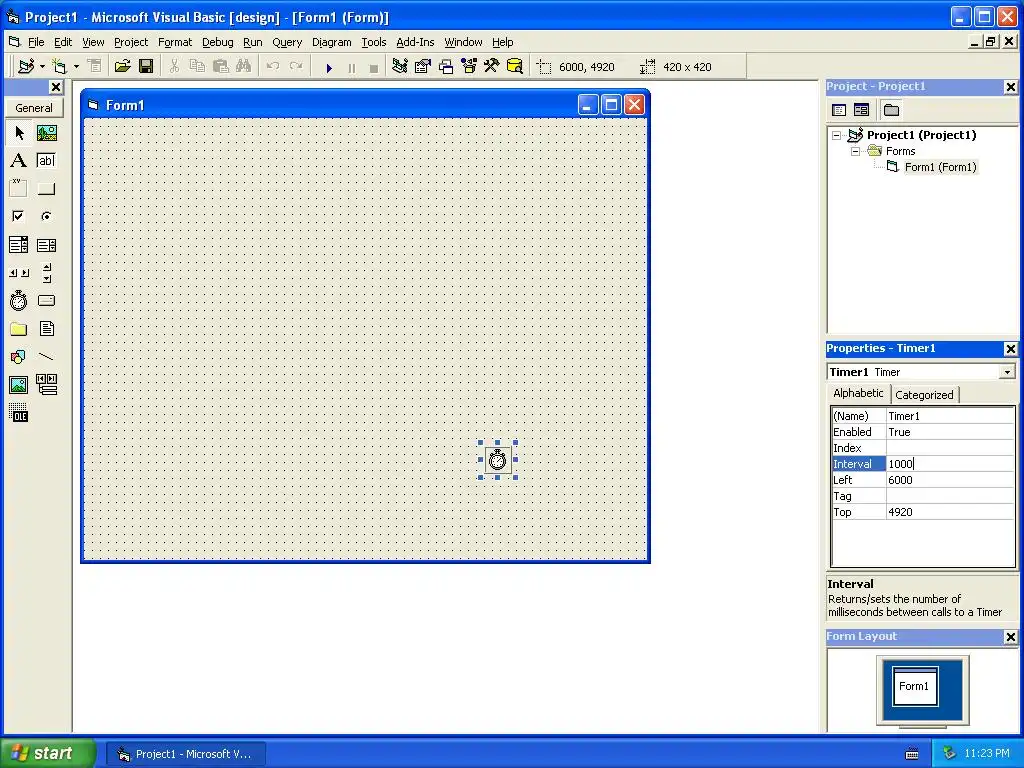Click the Break pause toolbar button
The height and width of the screenshot is (768, 1024).
pyautogui.click(x=351, y=67)
